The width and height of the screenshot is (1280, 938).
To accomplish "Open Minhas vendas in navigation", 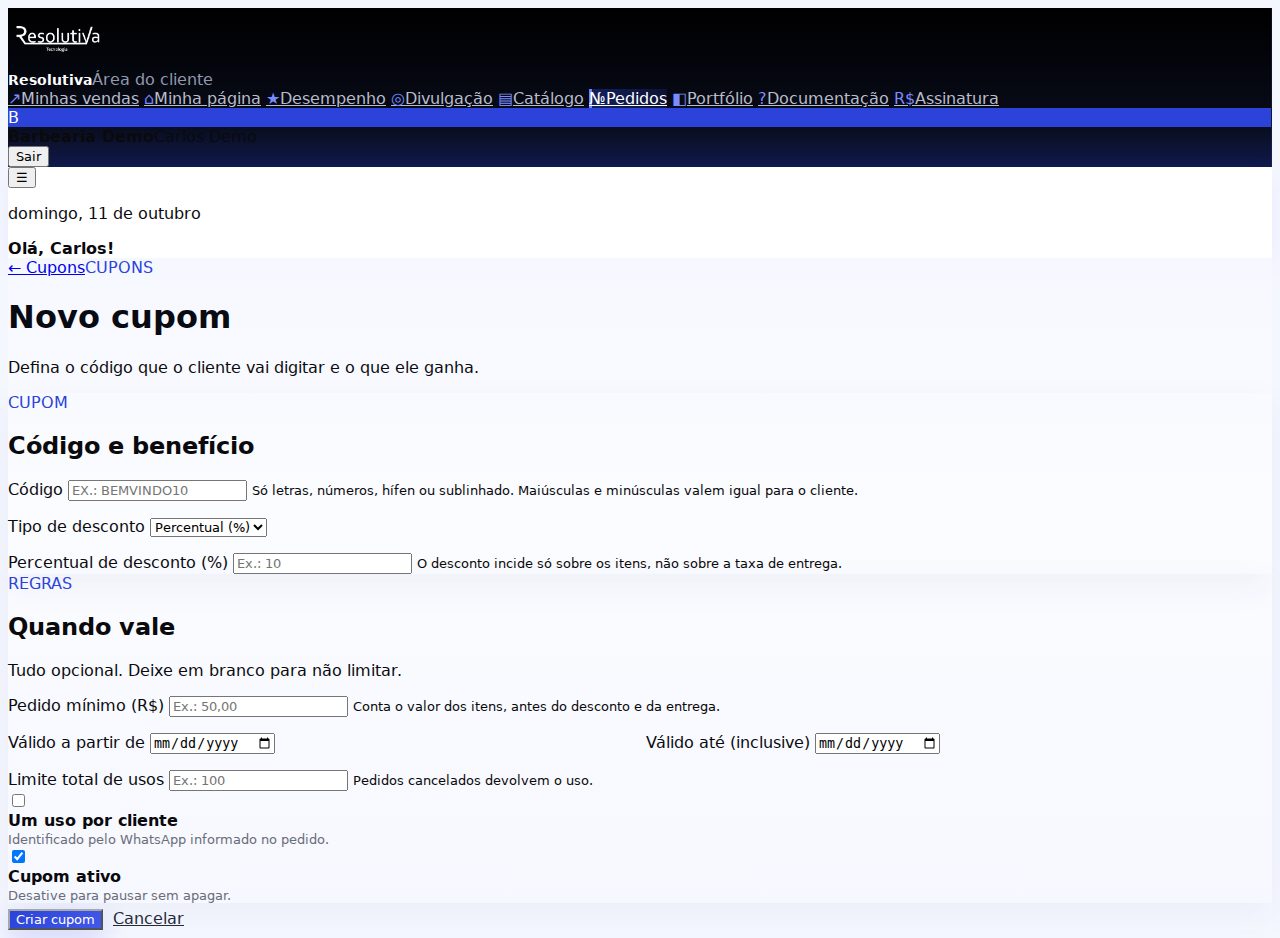I will pos(73,98).
